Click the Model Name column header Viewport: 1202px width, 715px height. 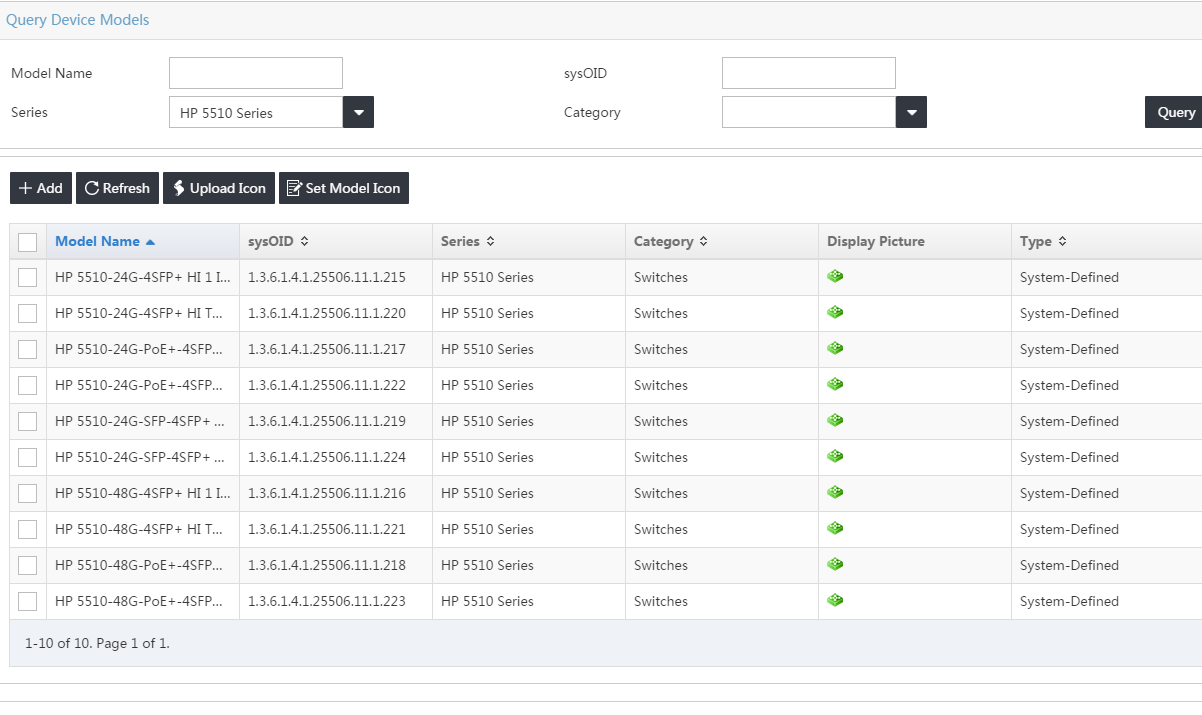(x=143, y=241)
